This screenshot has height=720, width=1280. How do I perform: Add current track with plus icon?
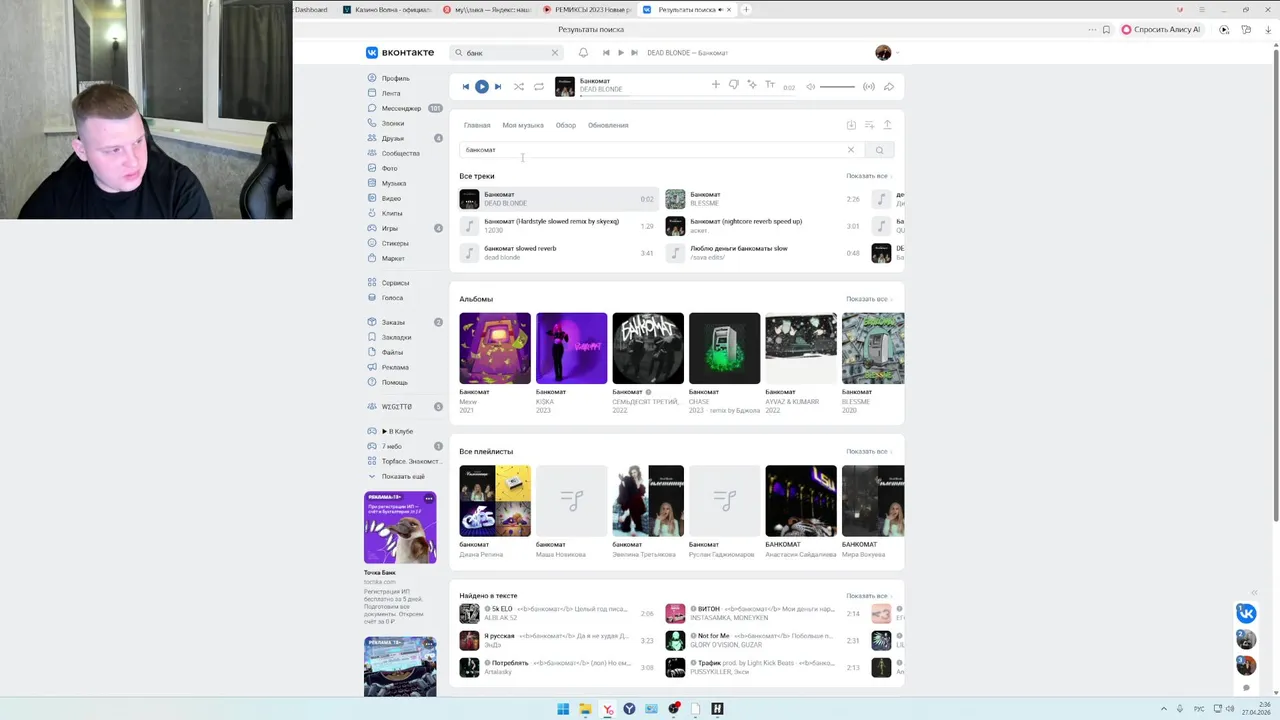(x=715, y=85)
